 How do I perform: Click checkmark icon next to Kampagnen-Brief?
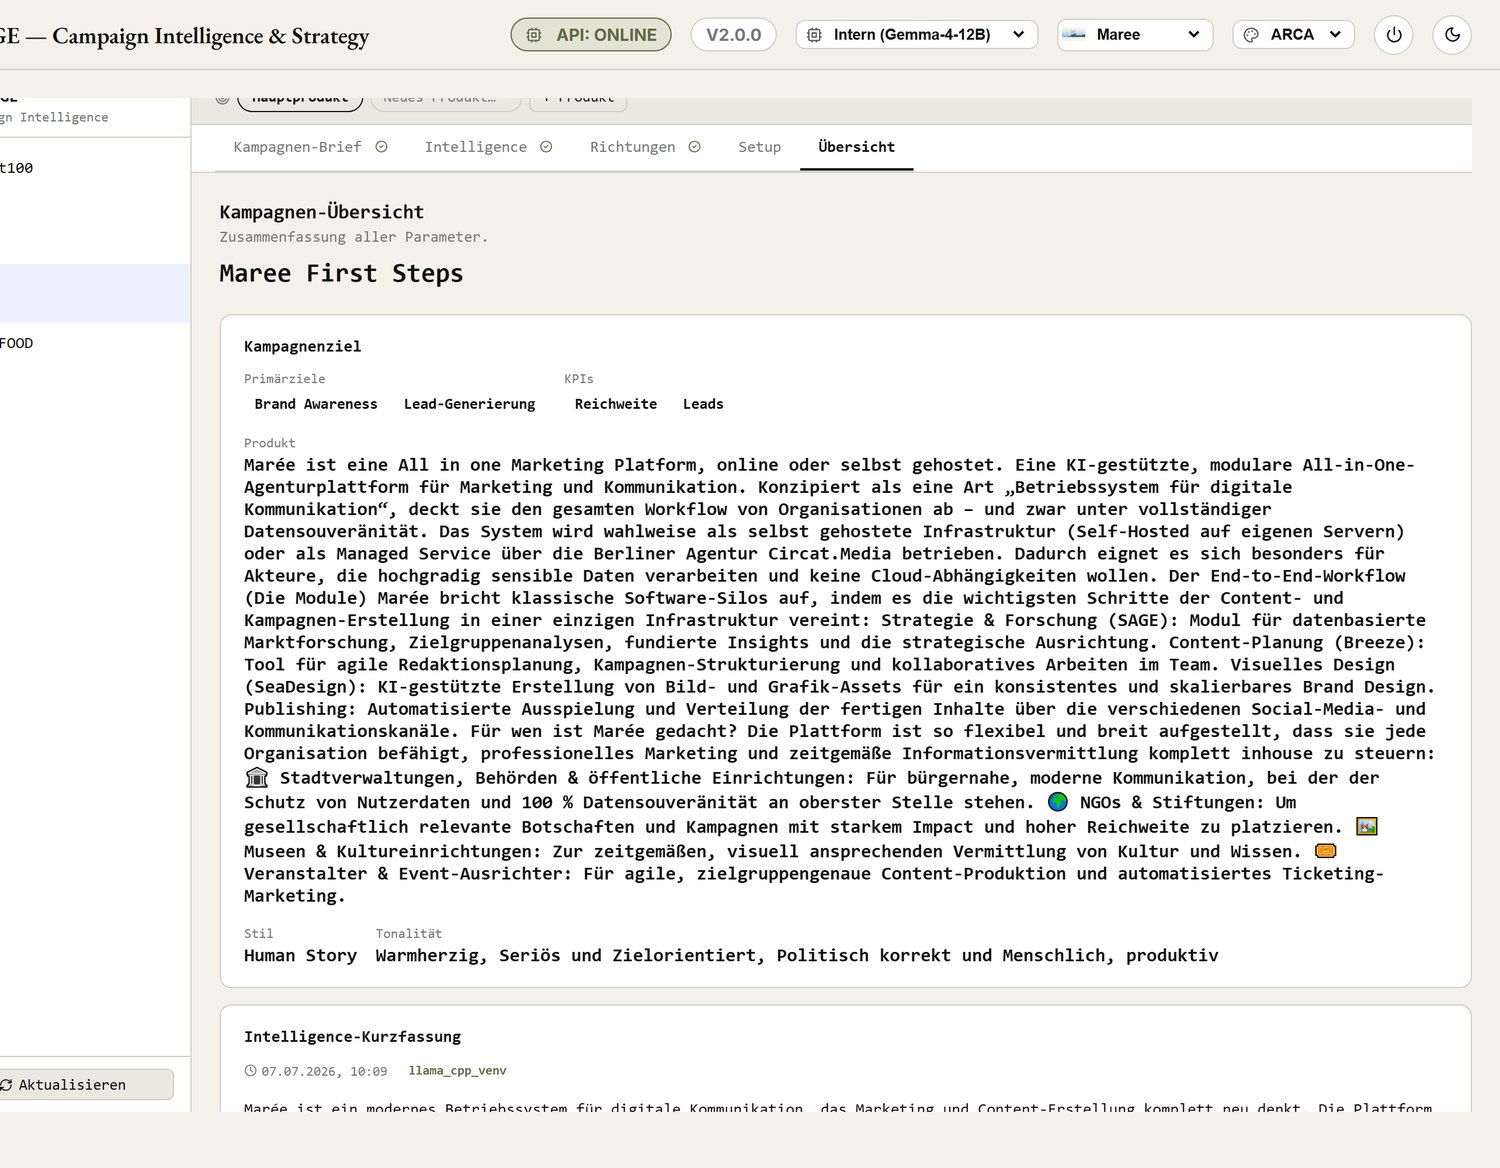click(x=381, y=147)
